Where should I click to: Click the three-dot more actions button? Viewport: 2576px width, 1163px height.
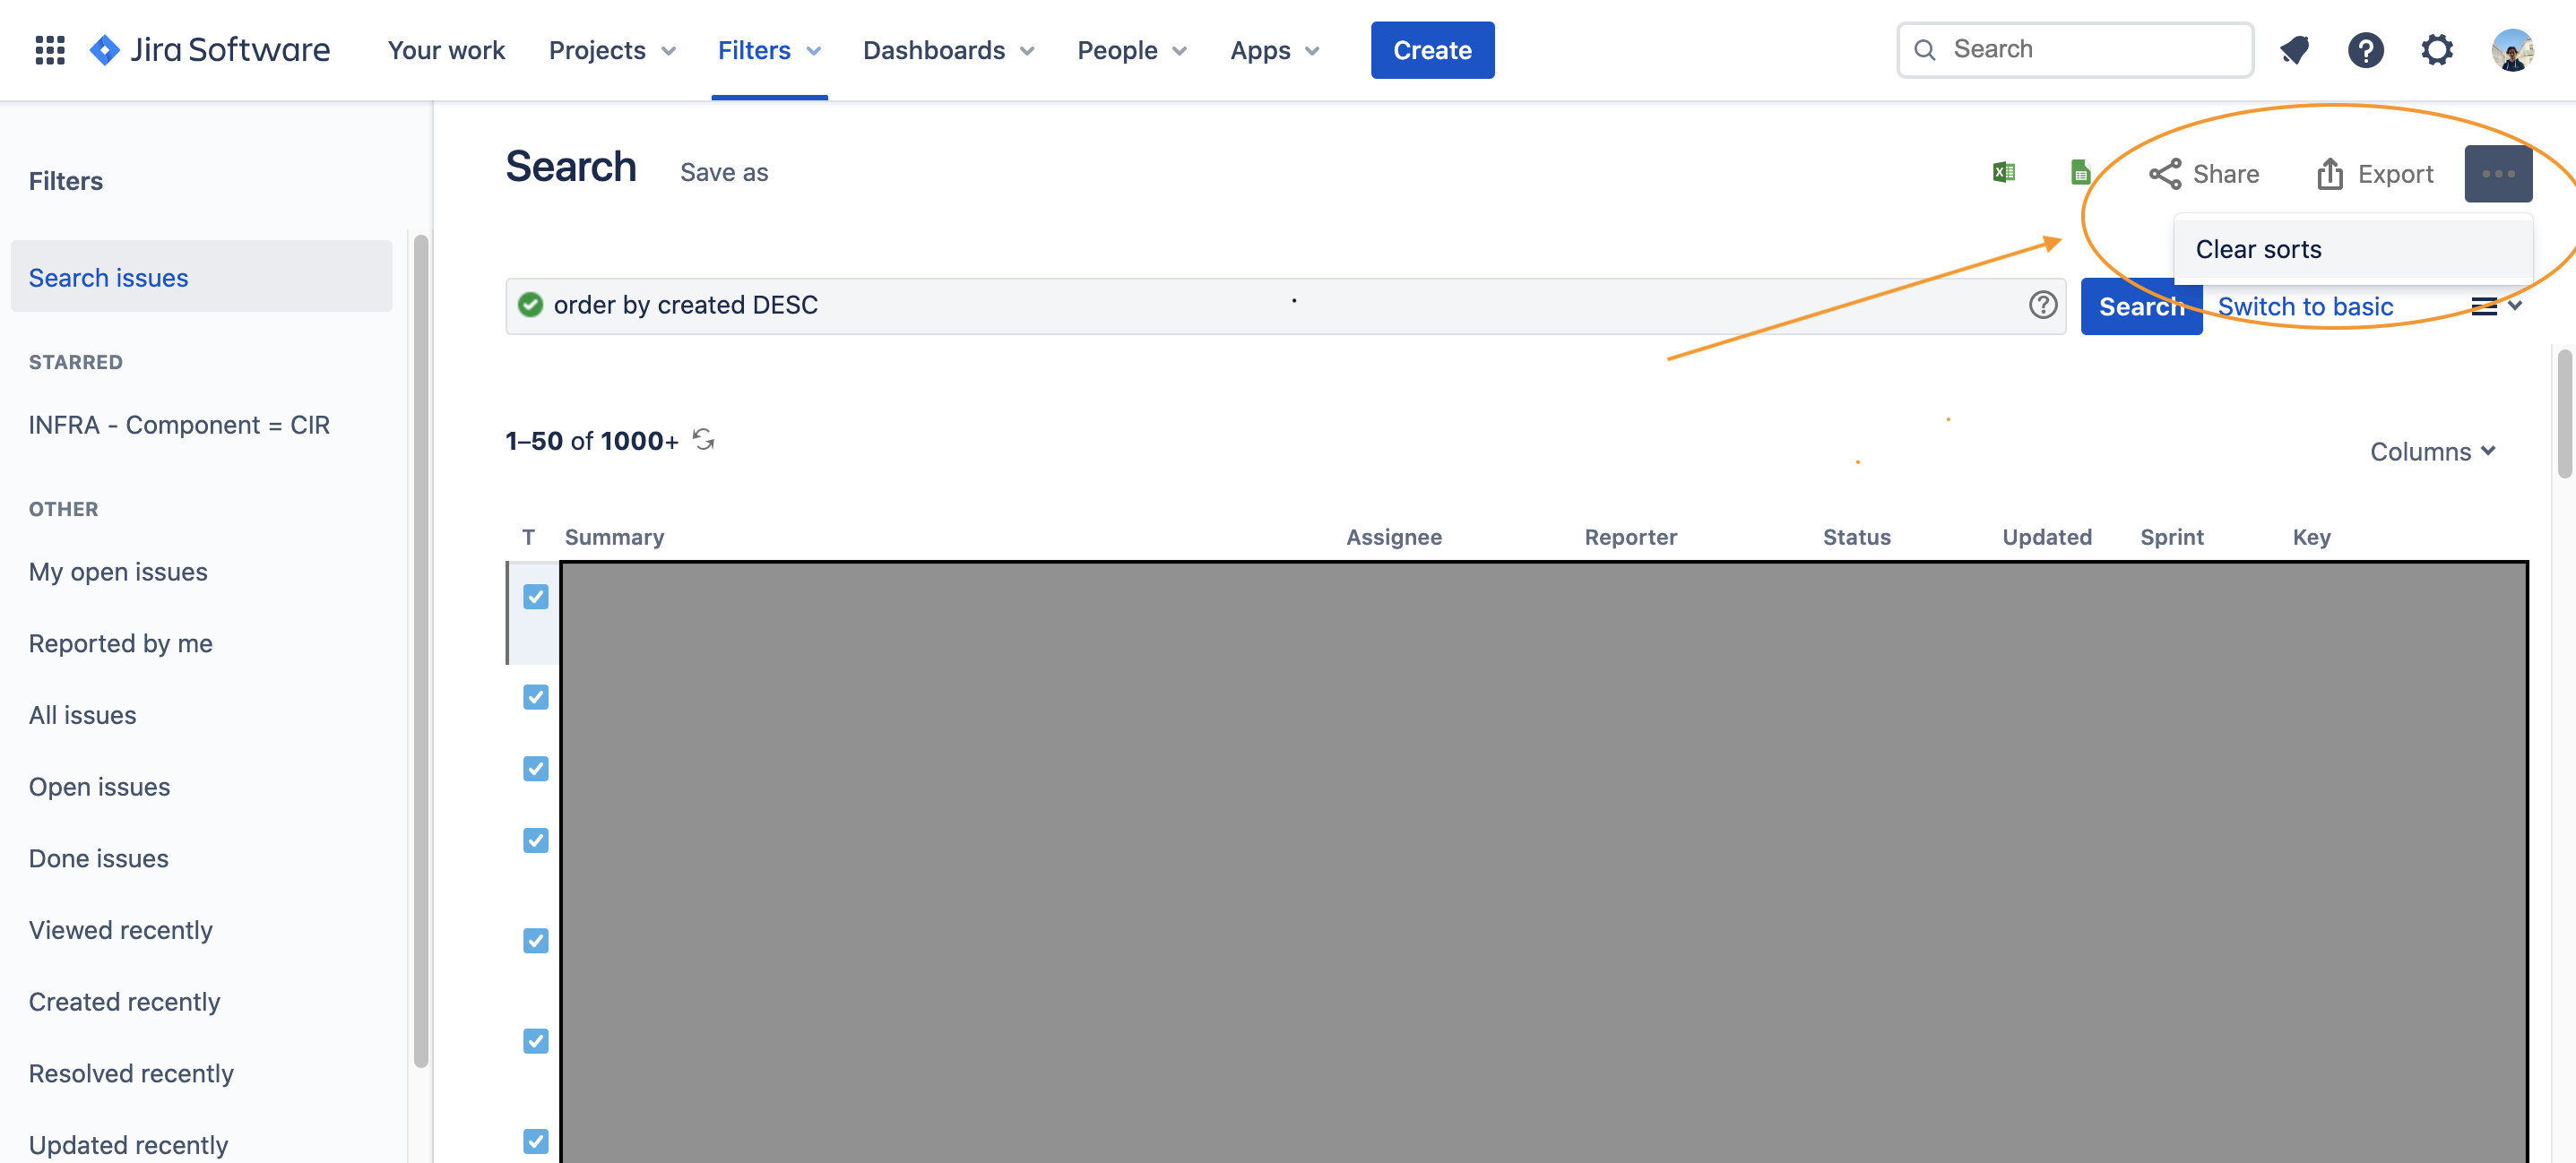pos(2498,174)
